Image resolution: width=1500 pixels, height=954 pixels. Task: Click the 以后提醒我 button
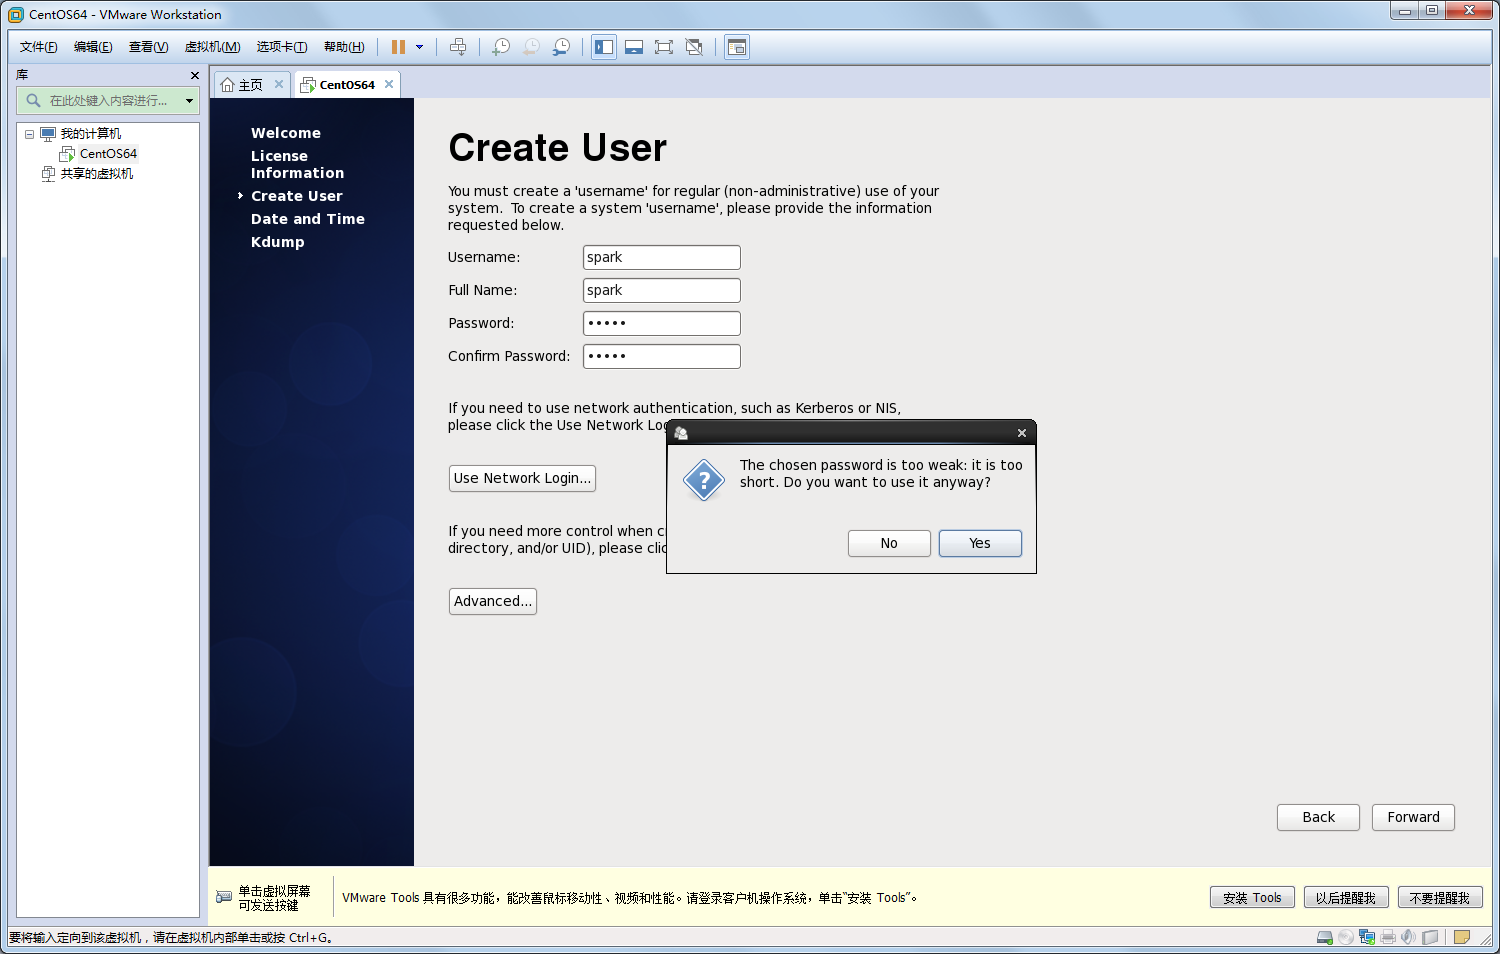click(x=1346, y=898)
